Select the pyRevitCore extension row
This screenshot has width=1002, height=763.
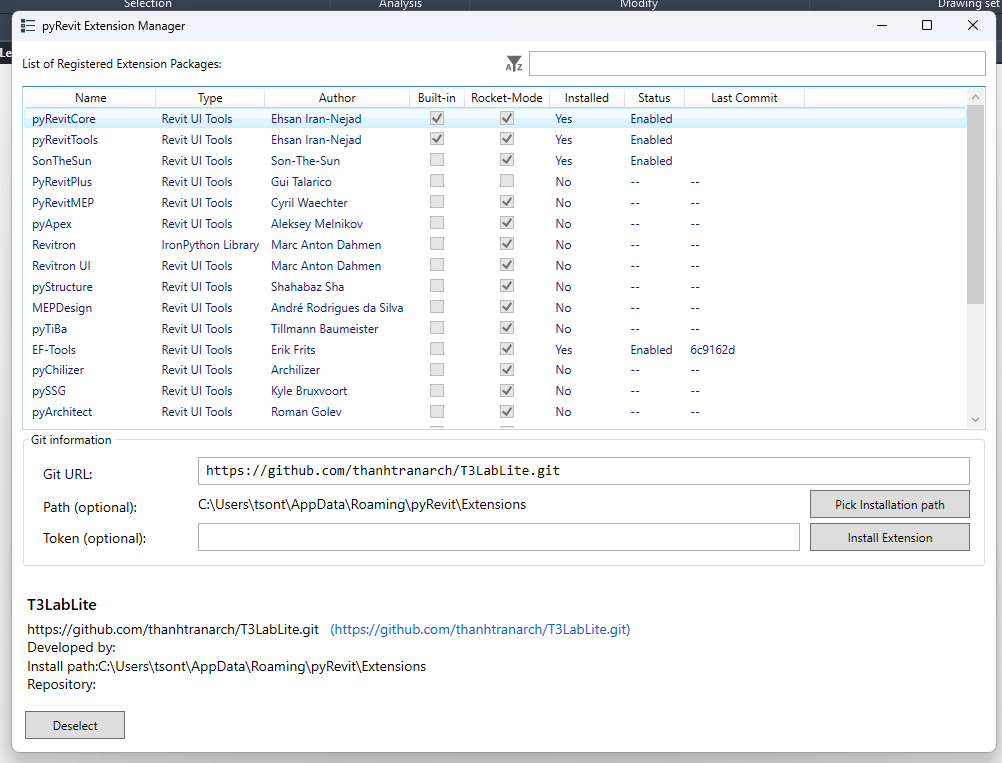click(x=495, y=118)
